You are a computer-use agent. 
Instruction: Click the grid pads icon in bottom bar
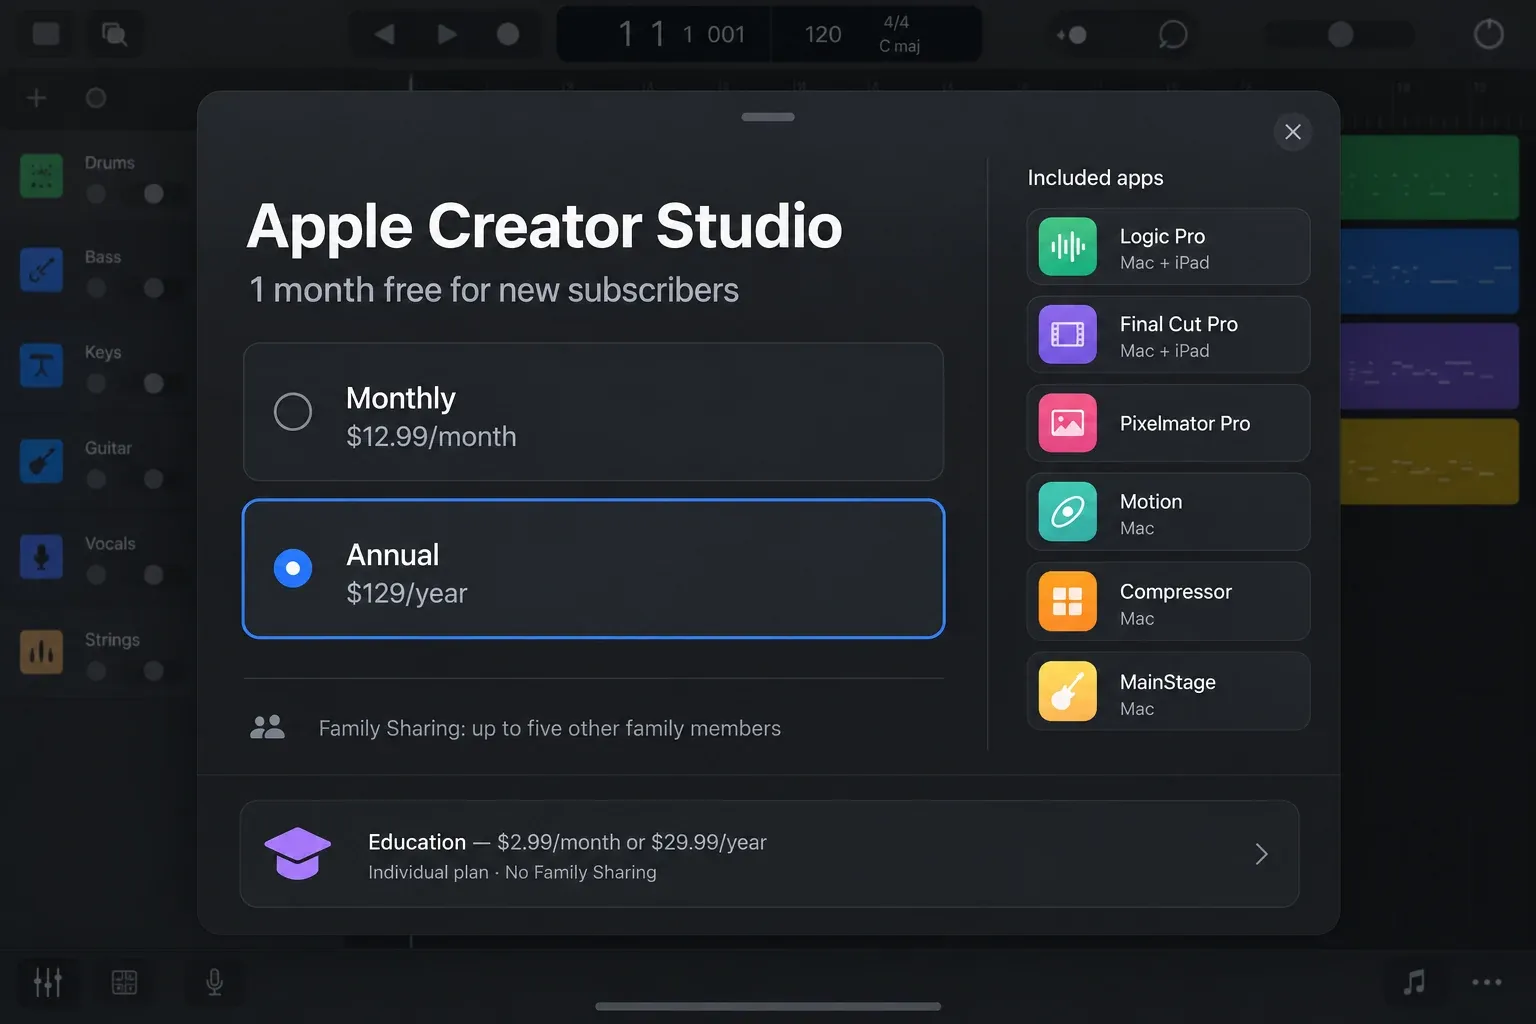[124, 982]
